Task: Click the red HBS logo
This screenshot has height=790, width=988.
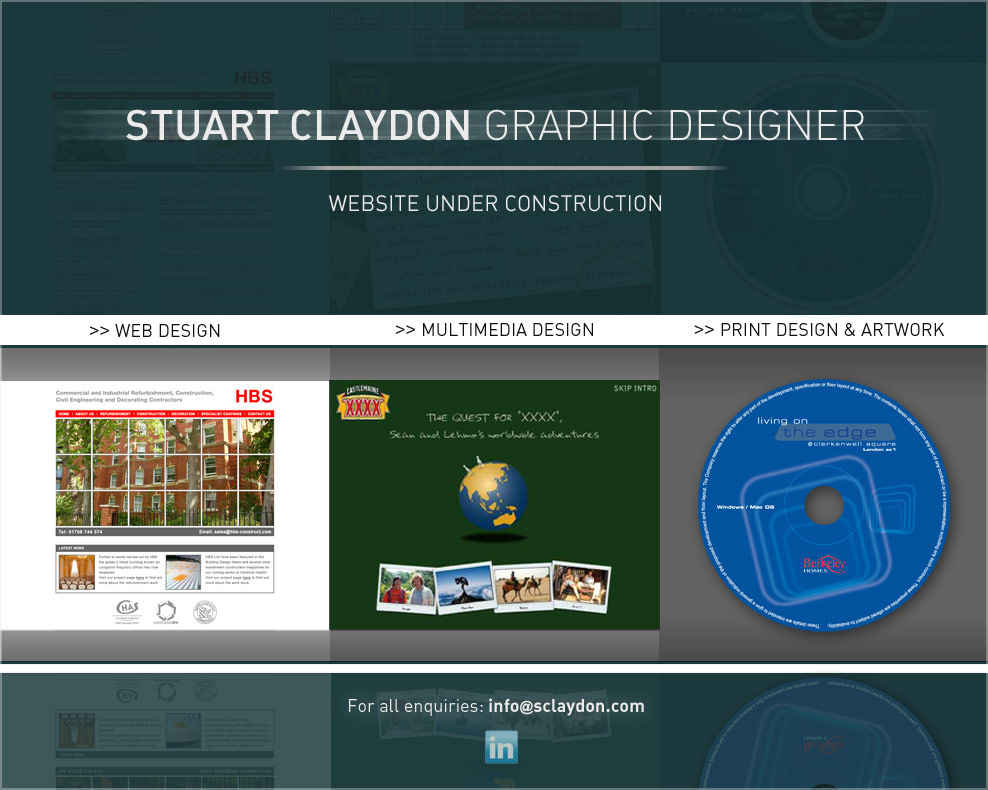Action: [x=254, y=396]
